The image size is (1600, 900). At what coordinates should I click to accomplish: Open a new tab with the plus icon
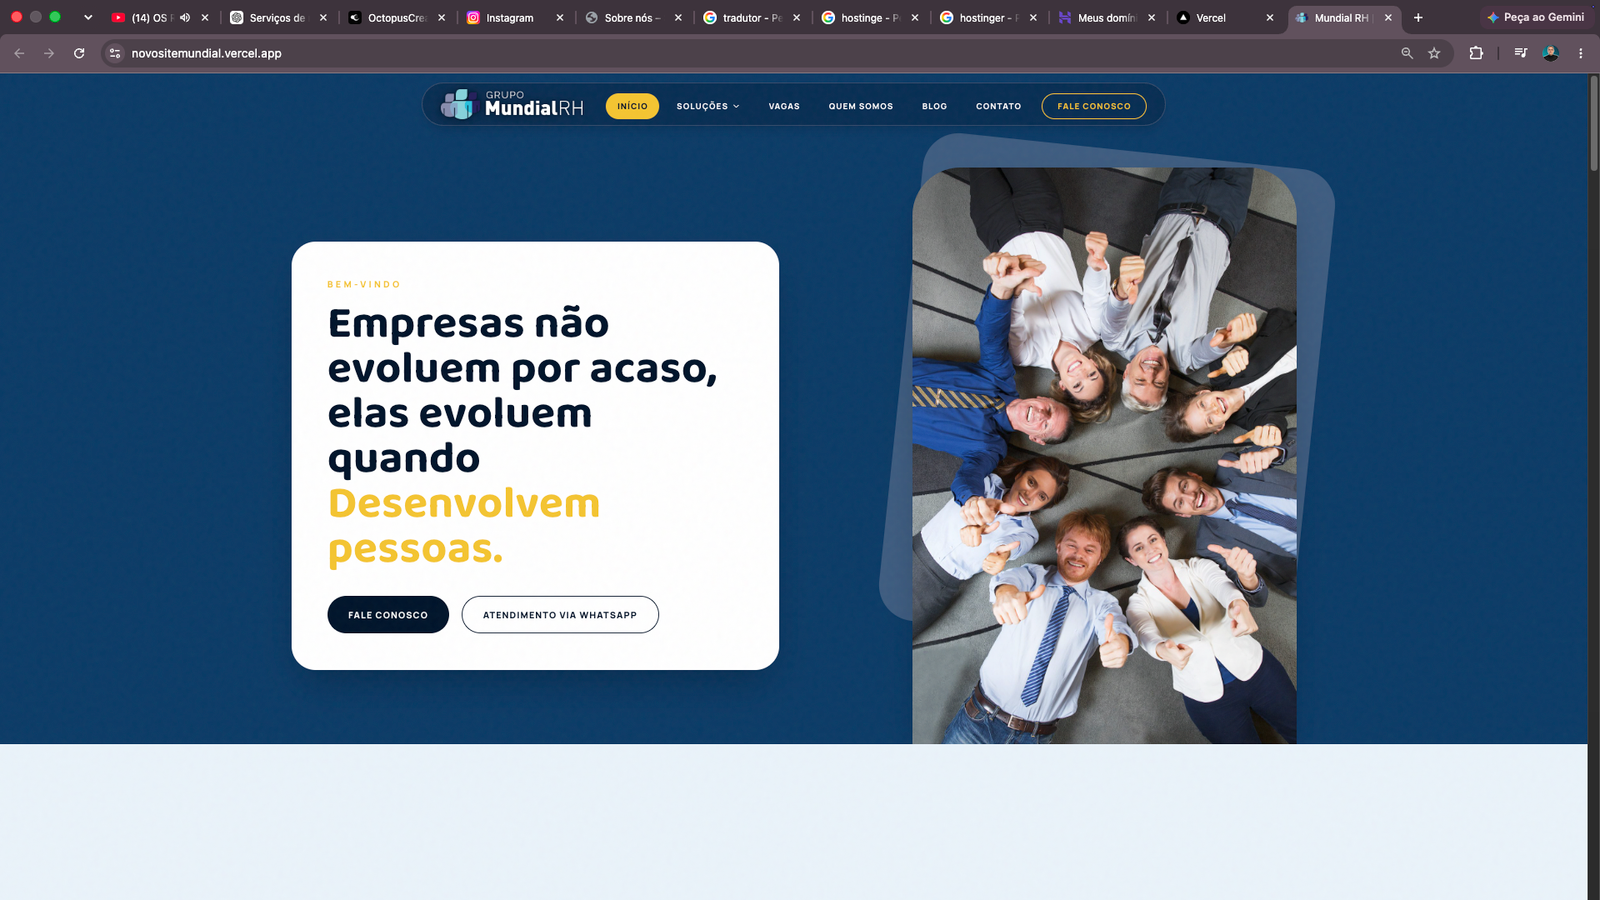[1418, 17]
